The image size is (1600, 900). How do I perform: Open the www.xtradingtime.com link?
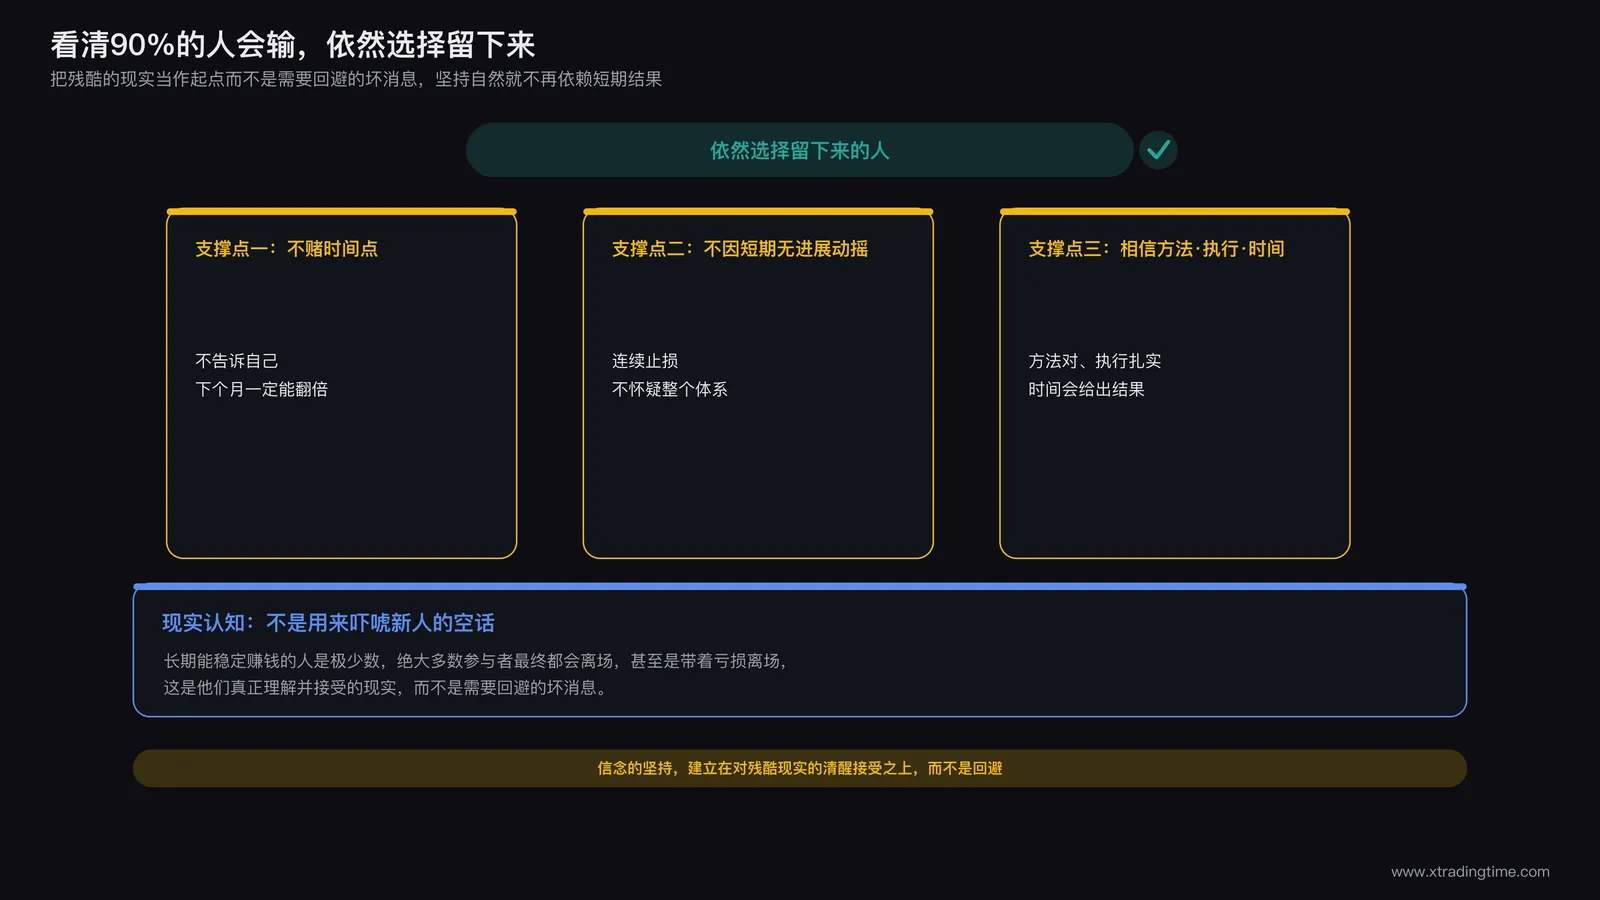tap(1470, 872)
